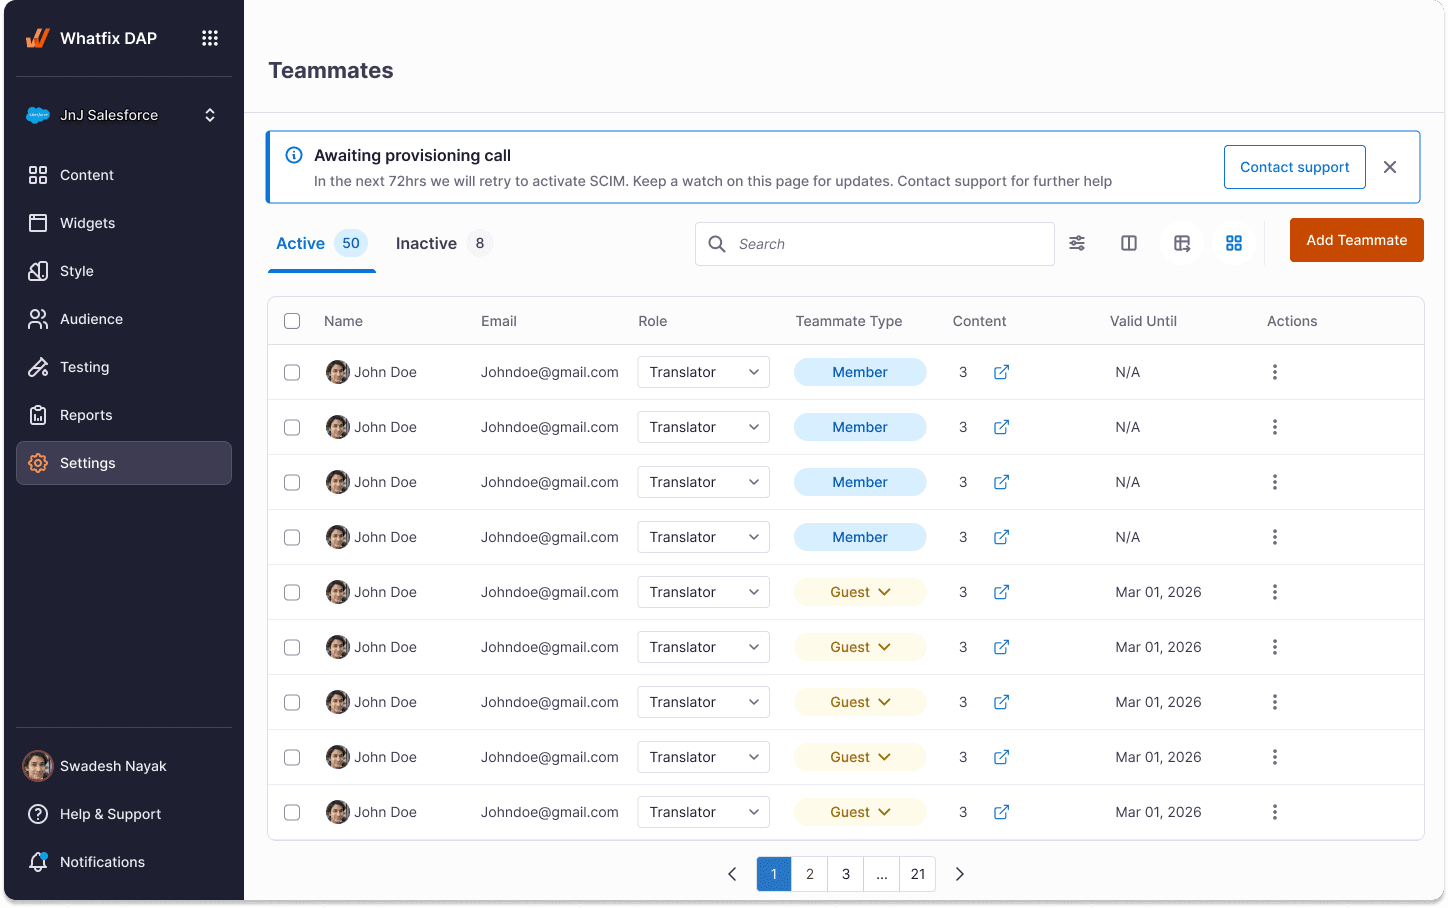Viewport: 1448px width, 908px height.
Task: Go to previous page arrow
Action: coord(732,874)
